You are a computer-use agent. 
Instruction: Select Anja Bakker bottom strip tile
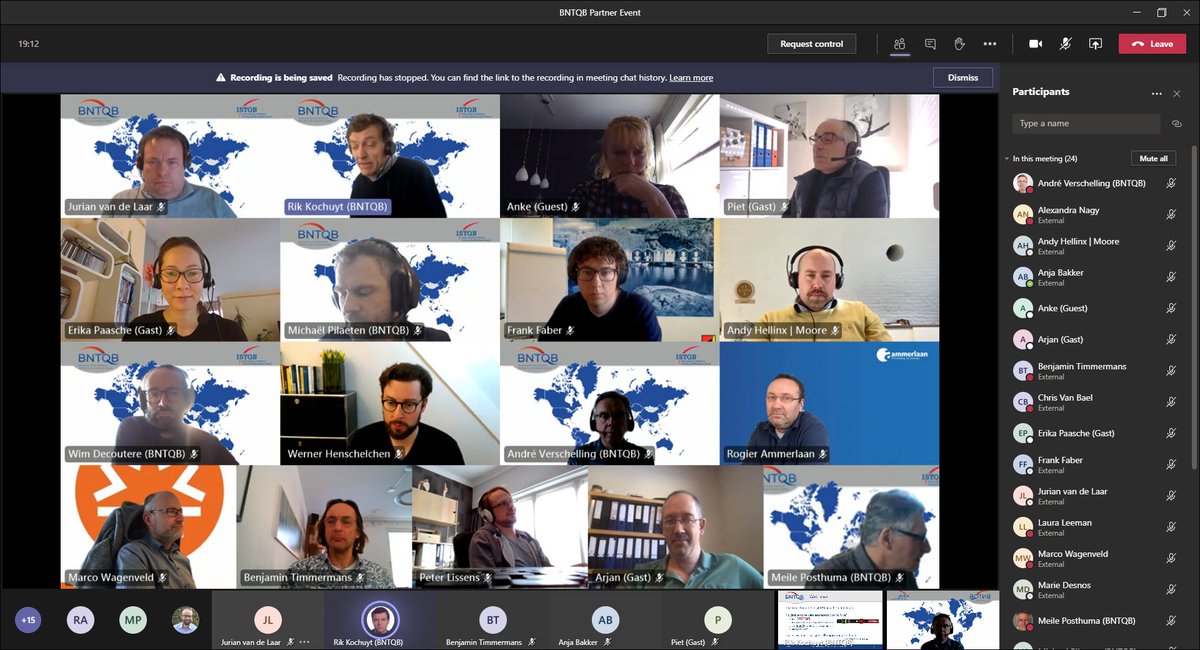point(605,620)
